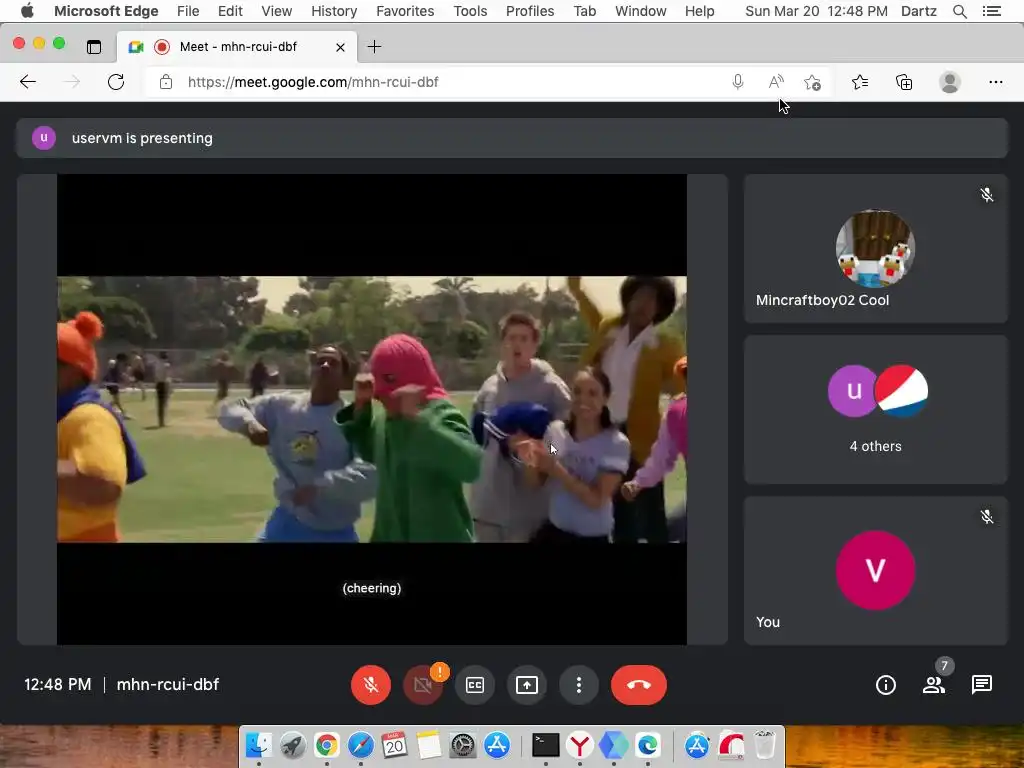Click the presented video screen
1024x768 pixels.
point(372,409)
